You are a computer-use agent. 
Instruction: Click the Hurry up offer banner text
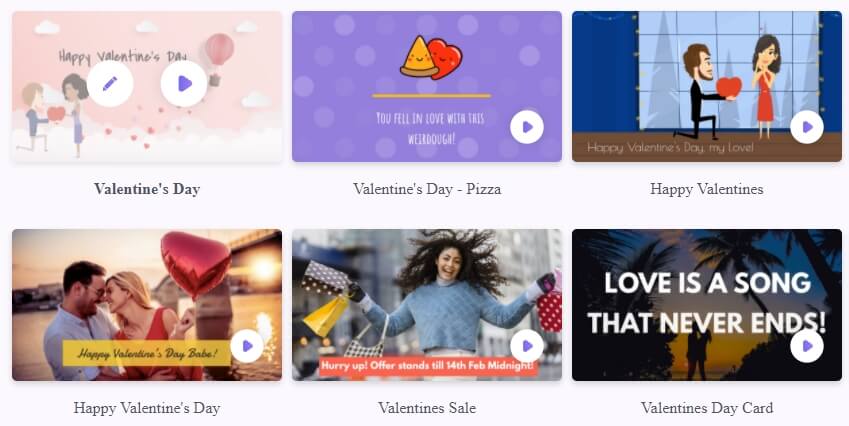point(427,366)
